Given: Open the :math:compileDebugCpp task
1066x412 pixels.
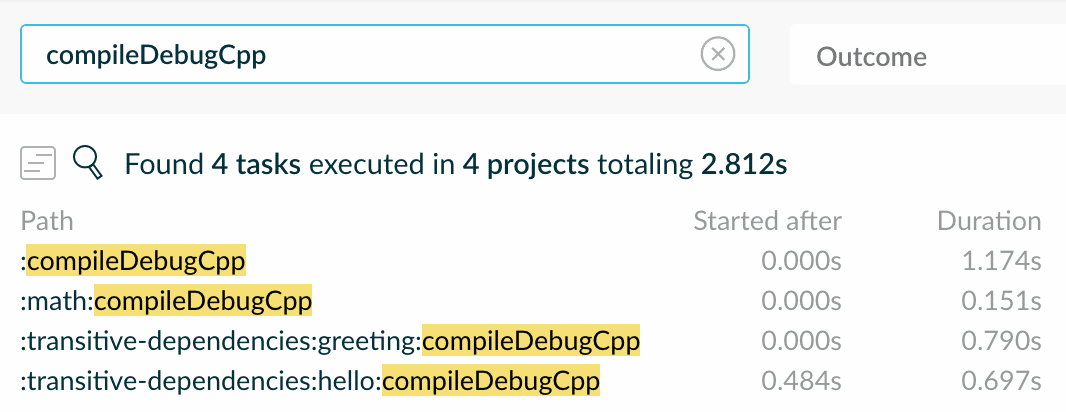Looking at the screenshot, I should 167,301.
